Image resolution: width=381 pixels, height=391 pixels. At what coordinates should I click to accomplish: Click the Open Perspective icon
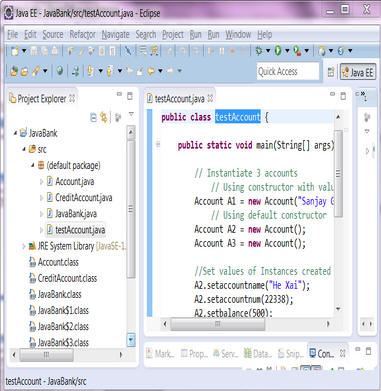click(331, 72)
